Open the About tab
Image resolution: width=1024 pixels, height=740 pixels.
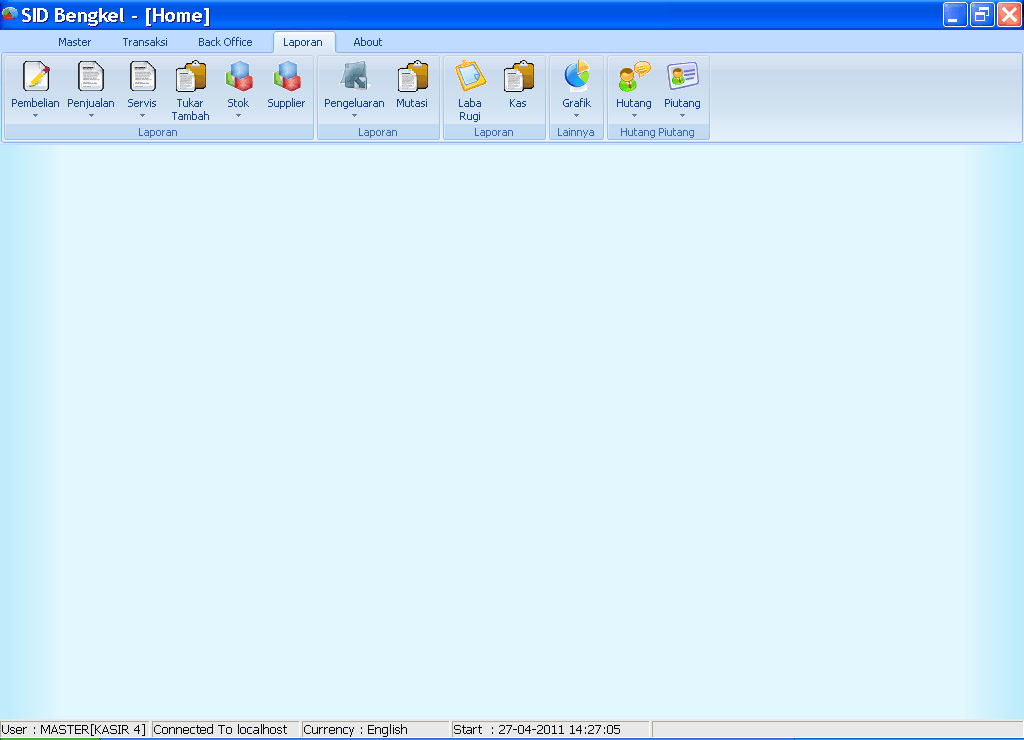pos(367,42)
